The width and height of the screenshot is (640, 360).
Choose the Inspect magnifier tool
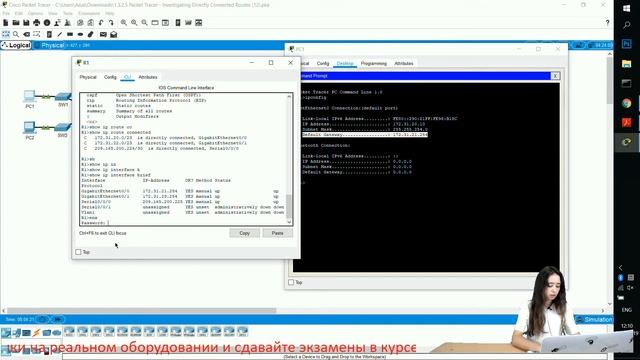point(16,34)
